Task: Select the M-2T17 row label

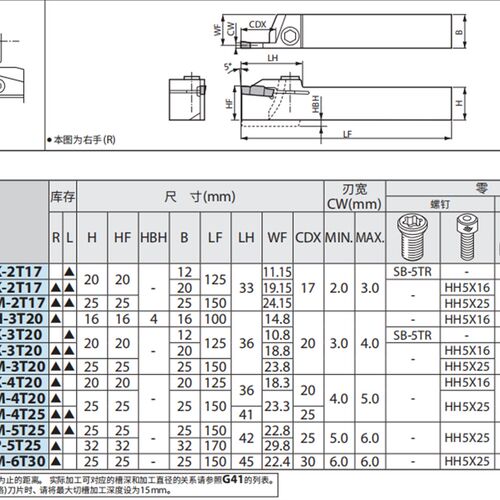Action: [x=22, y=303]
